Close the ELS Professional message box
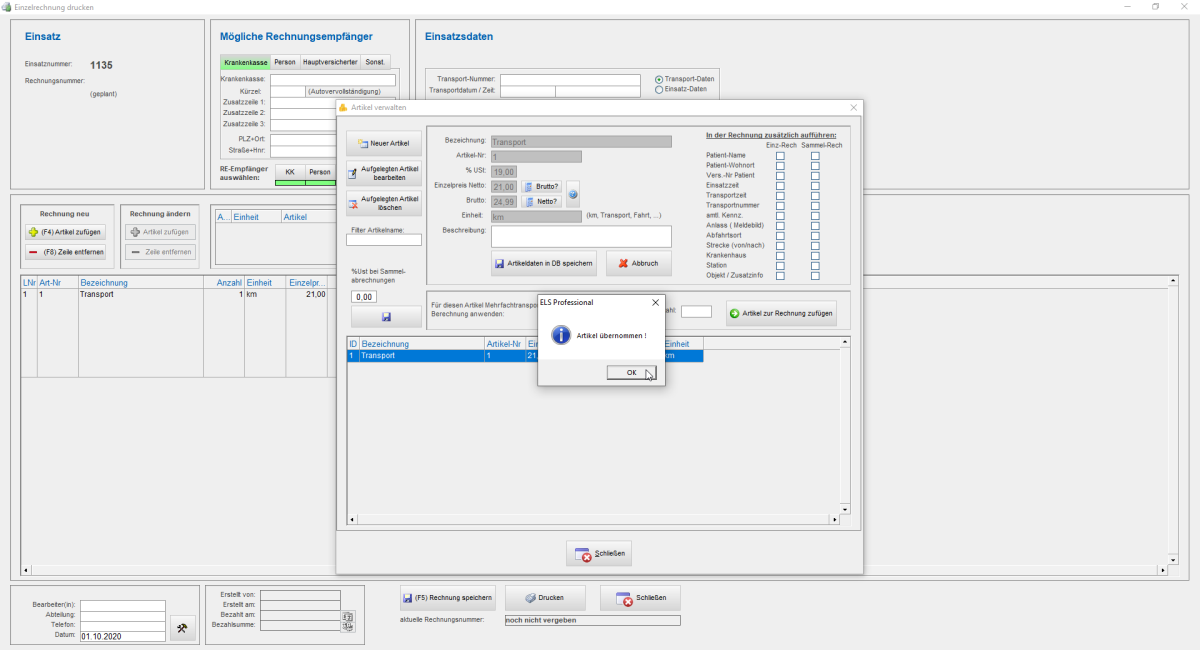Screen dimensions: 1200x650 pyautogui.click(x=656, y=301)
